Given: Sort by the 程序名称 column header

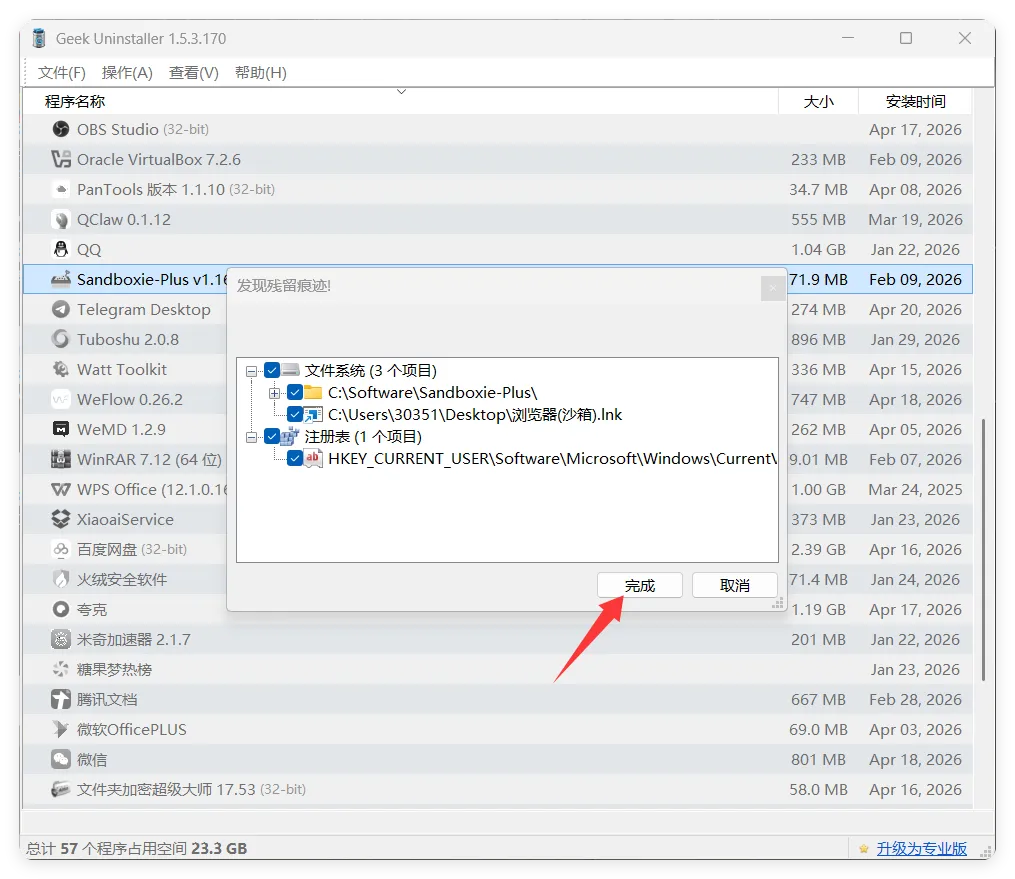Looking at the screenshot, I should point(400,102).
